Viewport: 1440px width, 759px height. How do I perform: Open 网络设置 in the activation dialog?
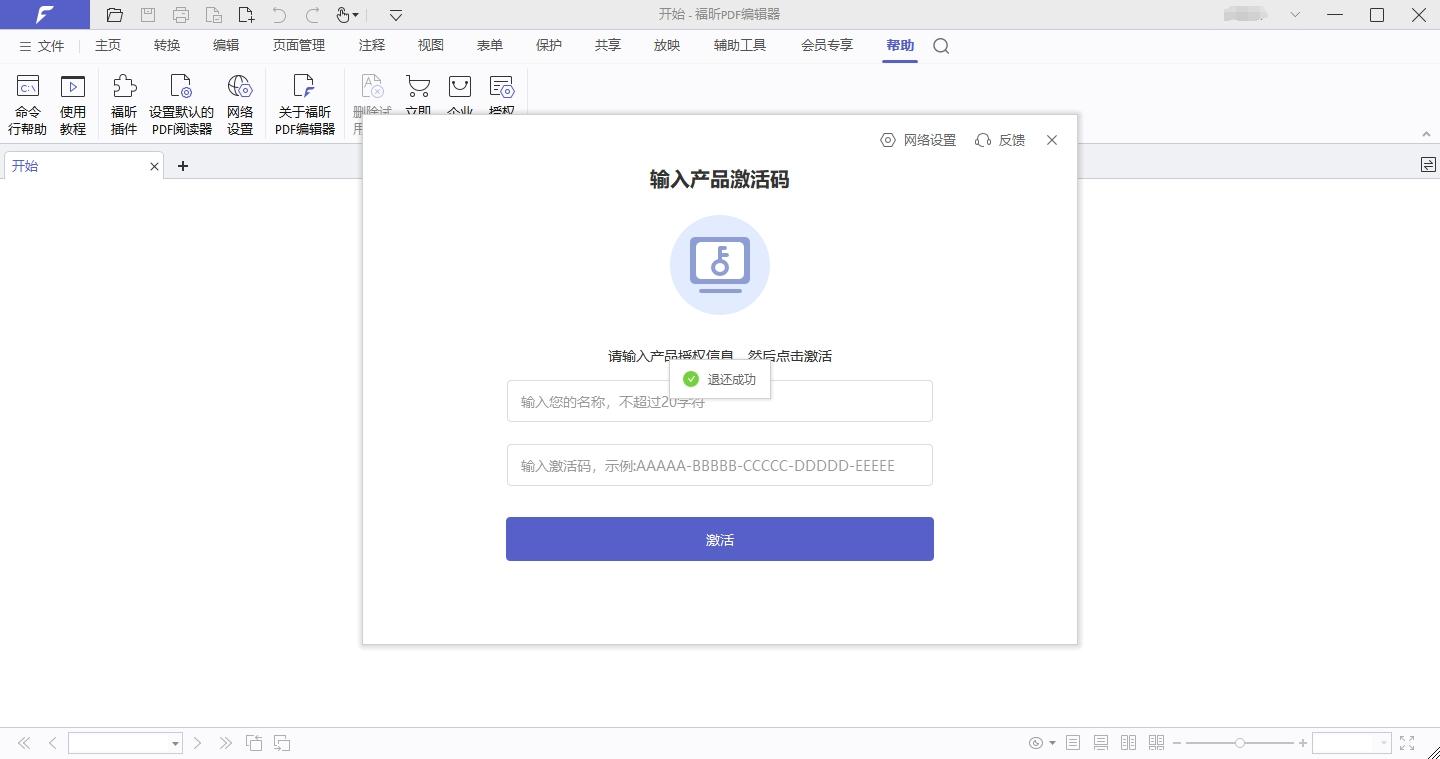[918, 140]
